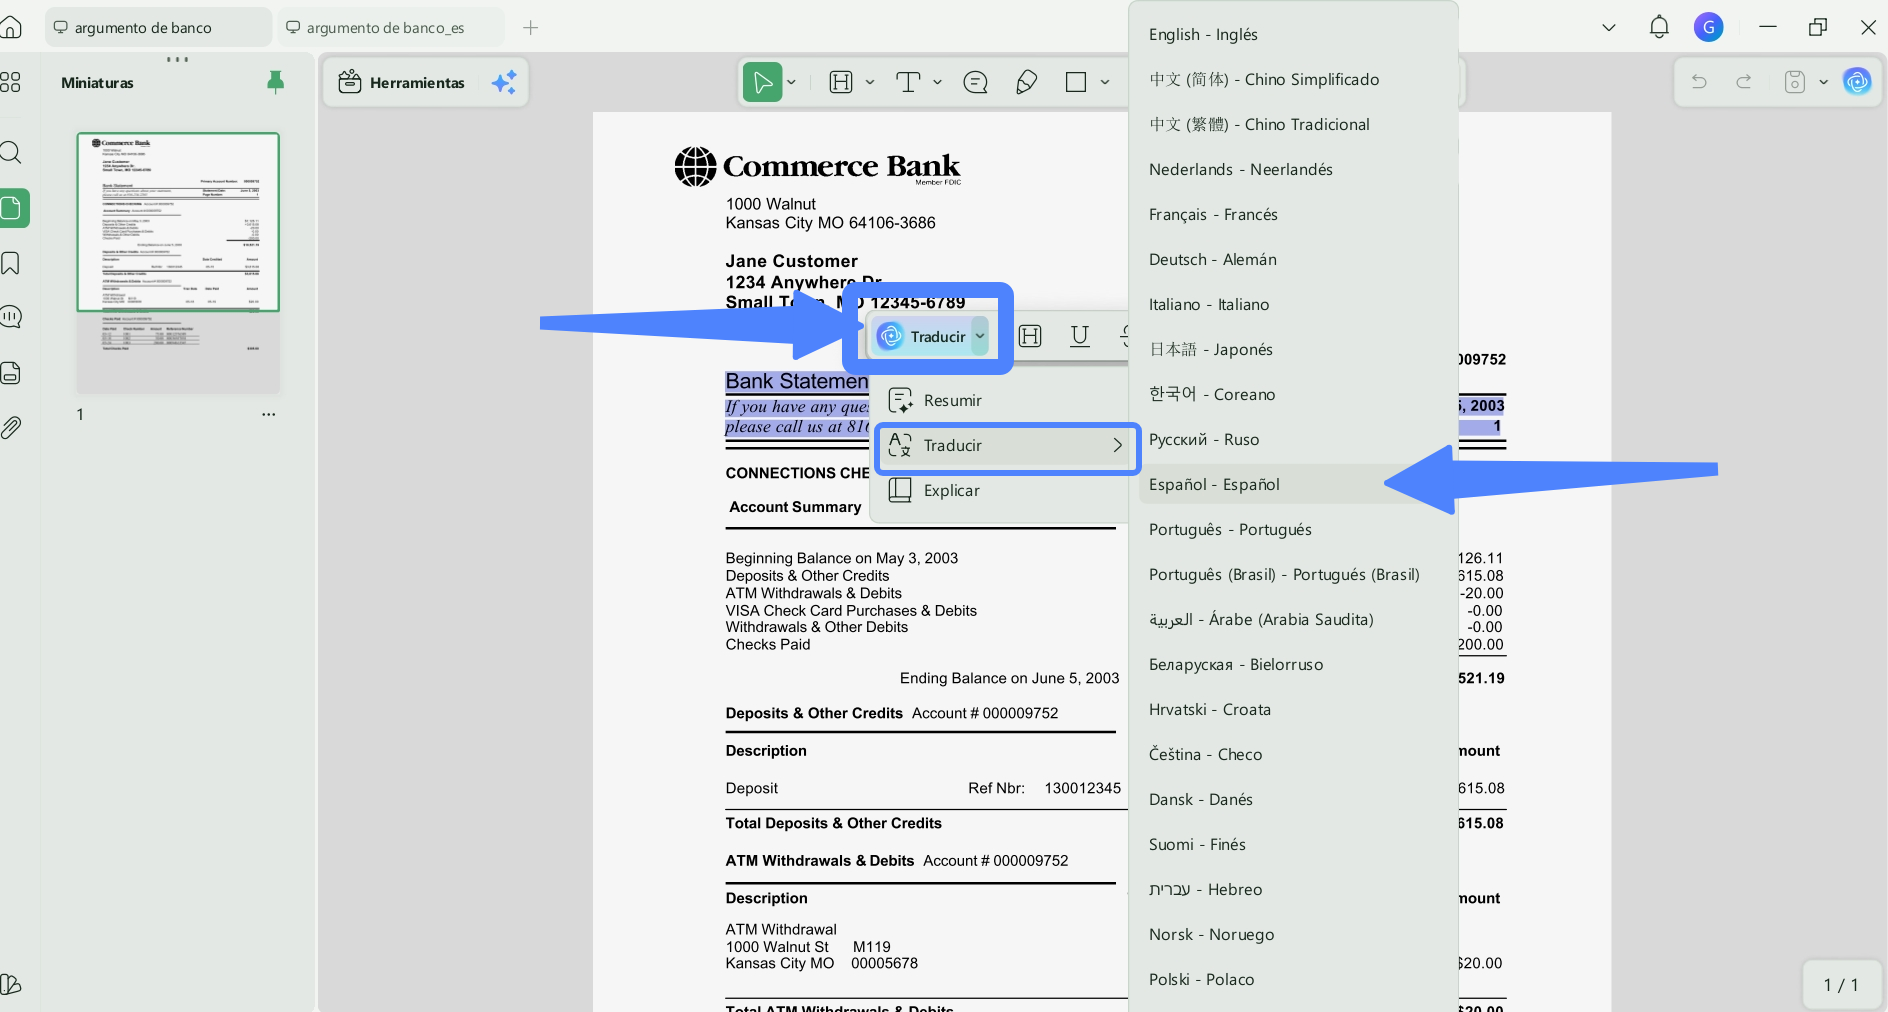Image resolution: width=1888 pixels, height=1012 pixels.
Task: Open the thumbnails grid icon in sidebar
Action: [x=10, y=82]
